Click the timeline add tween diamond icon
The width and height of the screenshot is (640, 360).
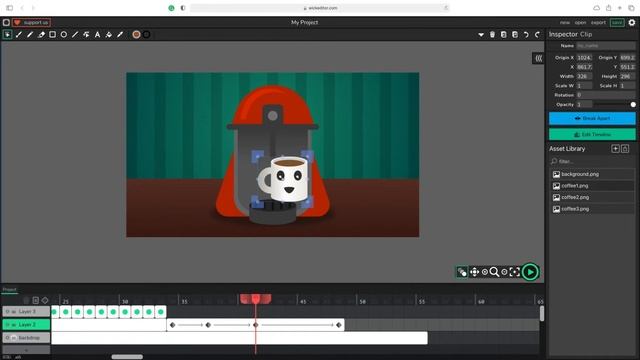(45, 300)
